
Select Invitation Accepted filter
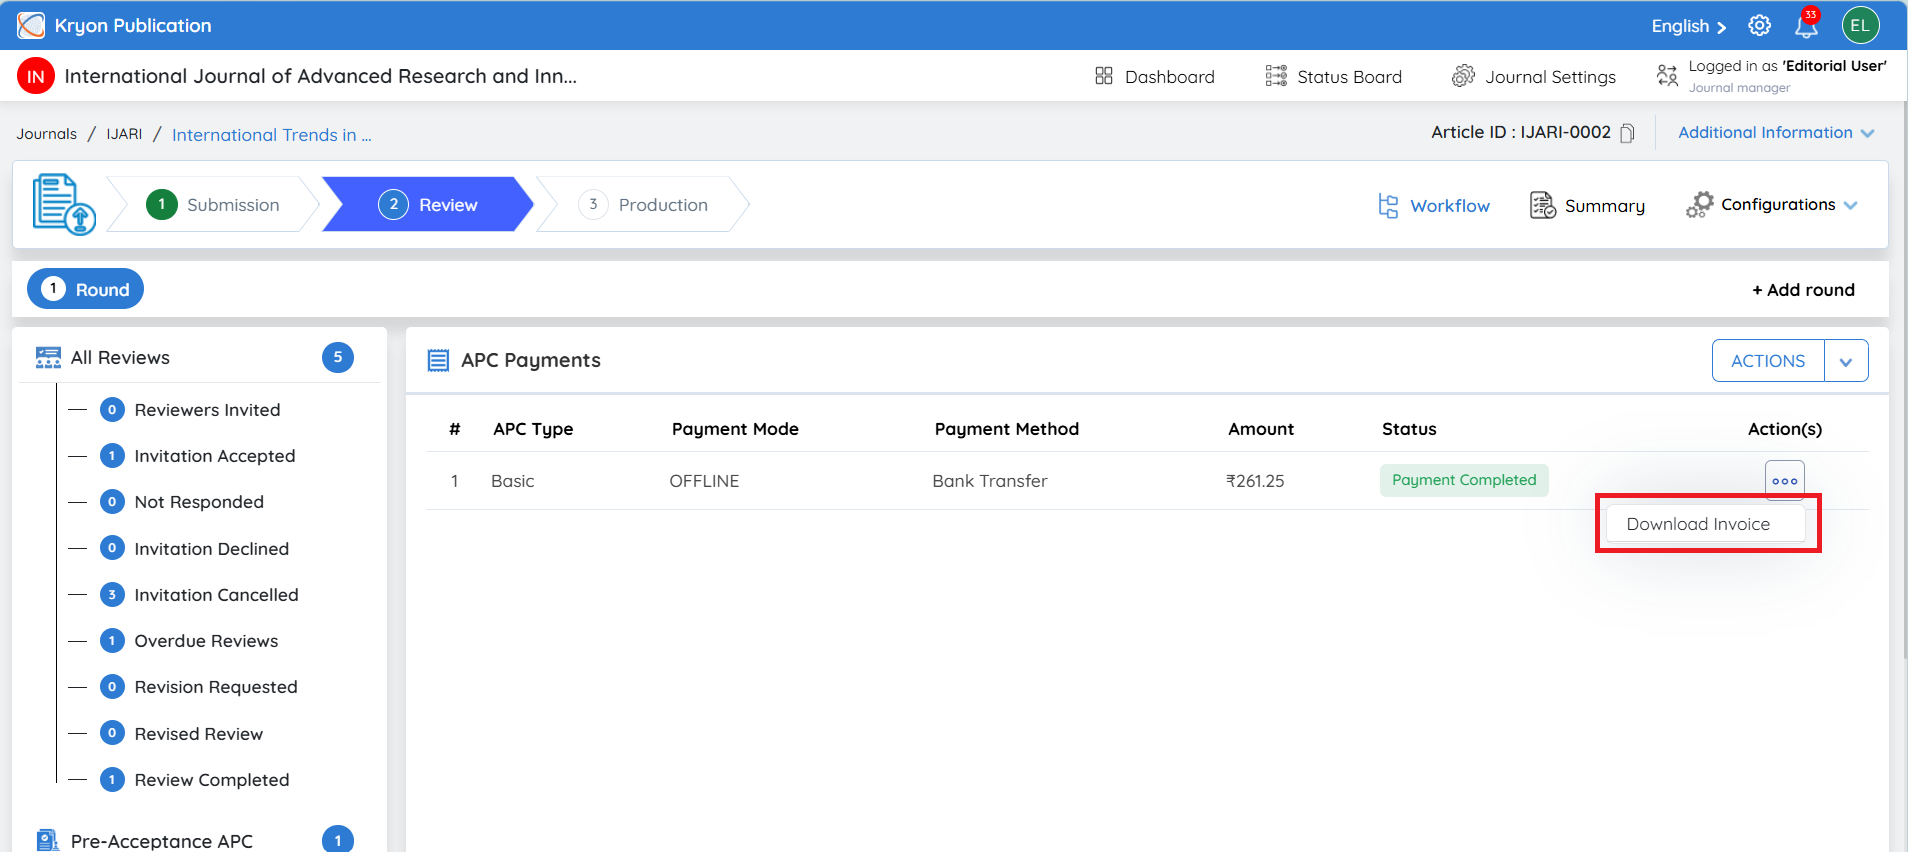[215, 456]
